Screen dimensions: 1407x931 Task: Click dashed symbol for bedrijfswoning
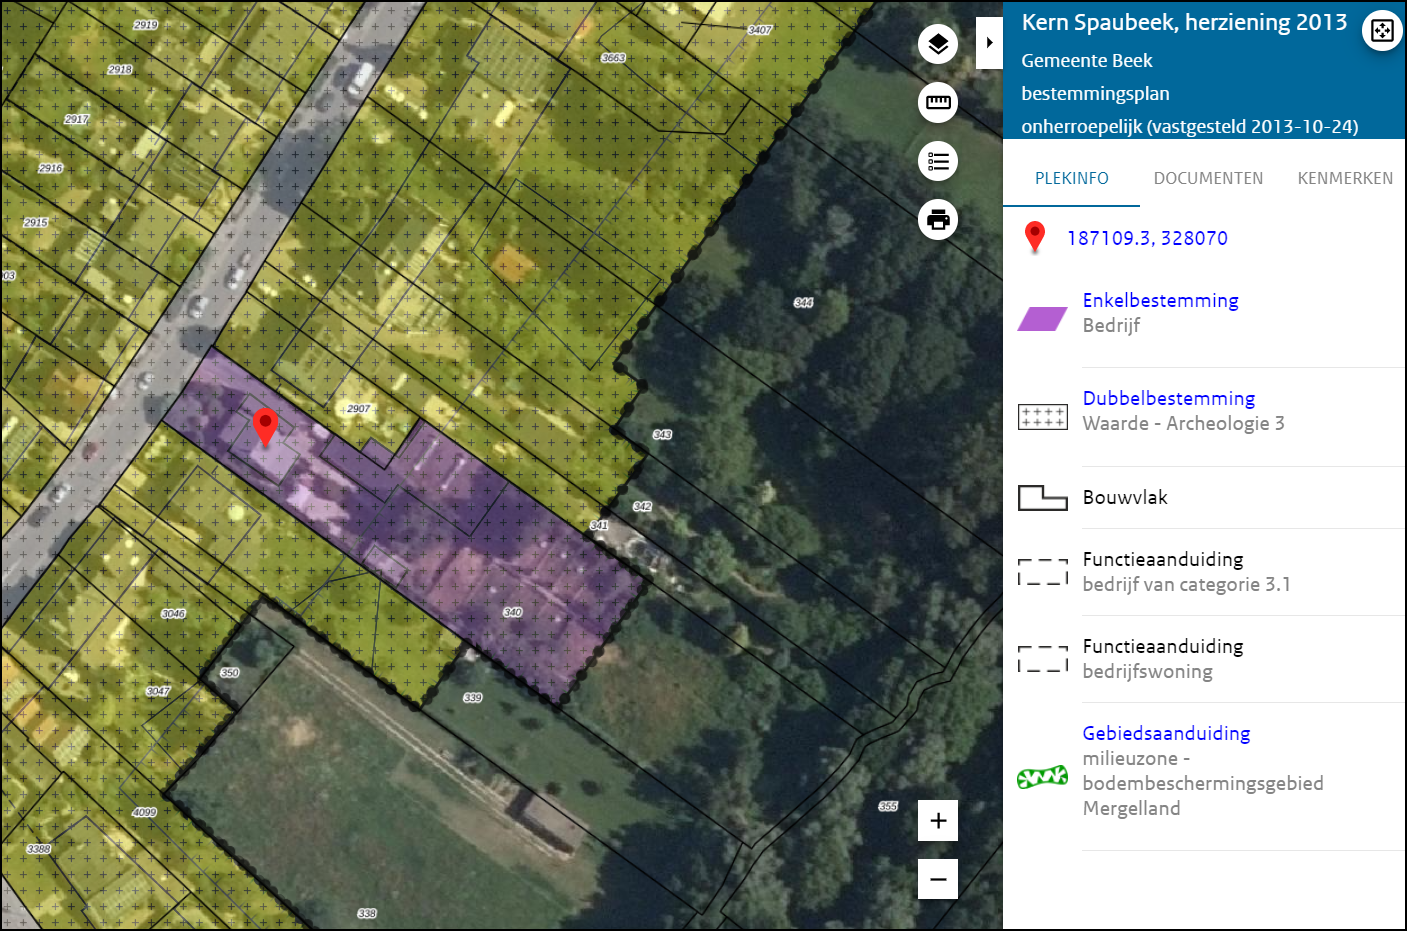pyautogui.click(x=1042, y=659)
